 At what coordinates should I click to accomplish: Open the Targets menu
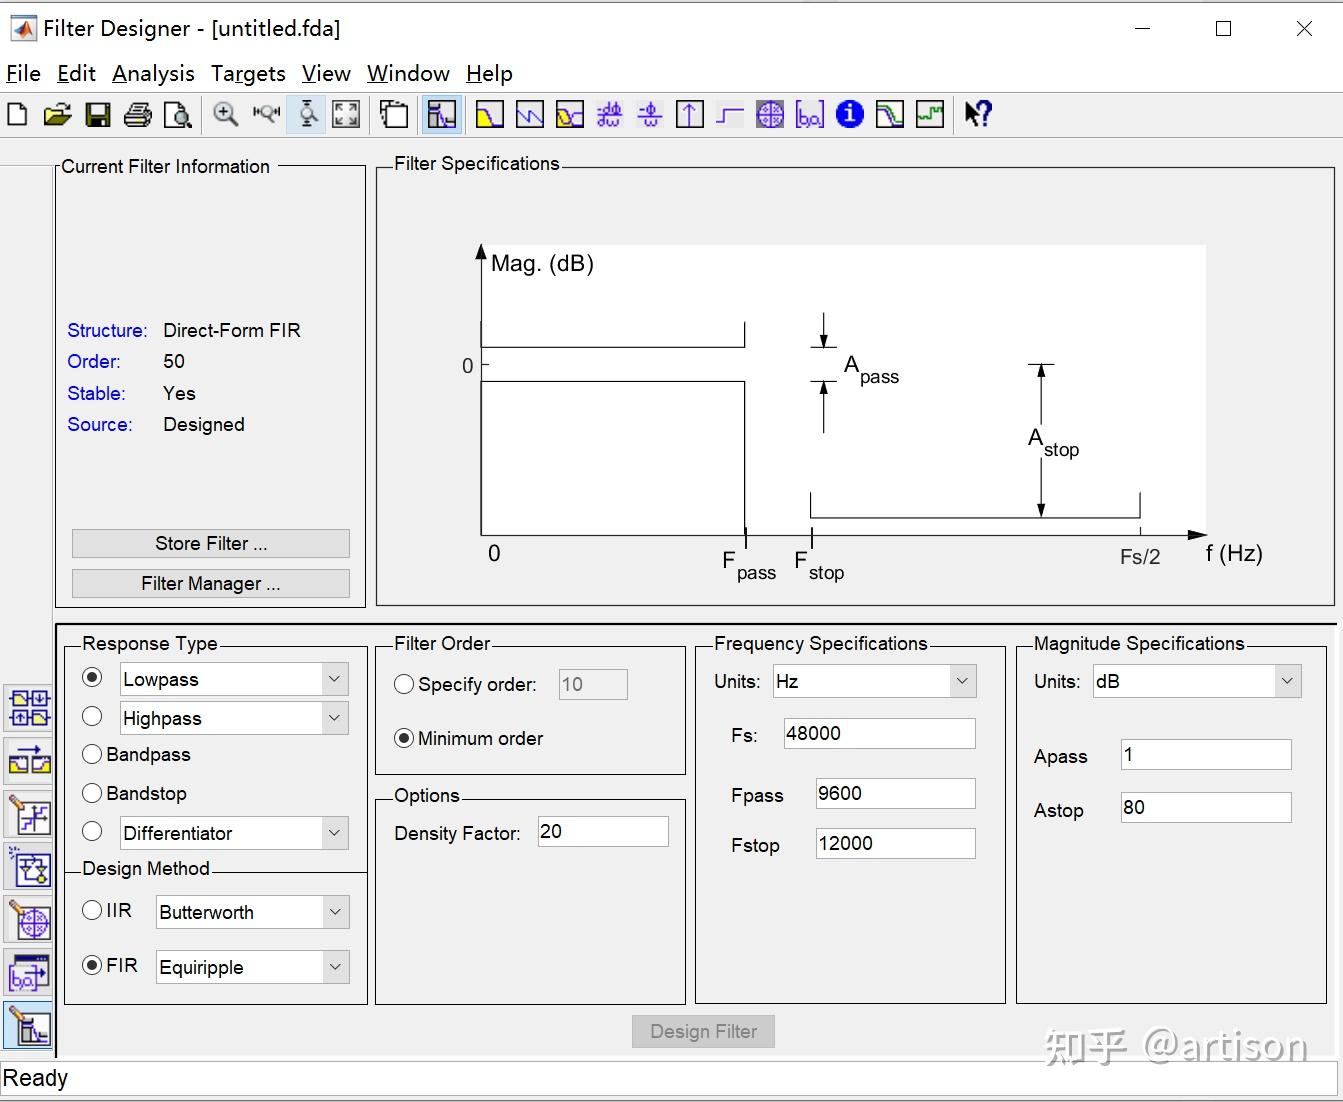tap(247, 73)
